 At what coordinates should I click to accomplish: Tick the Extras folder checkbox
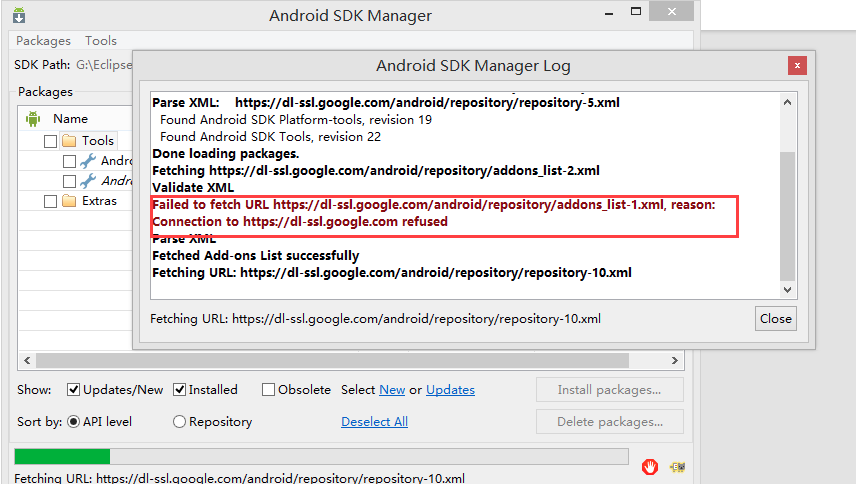[50, 201]
